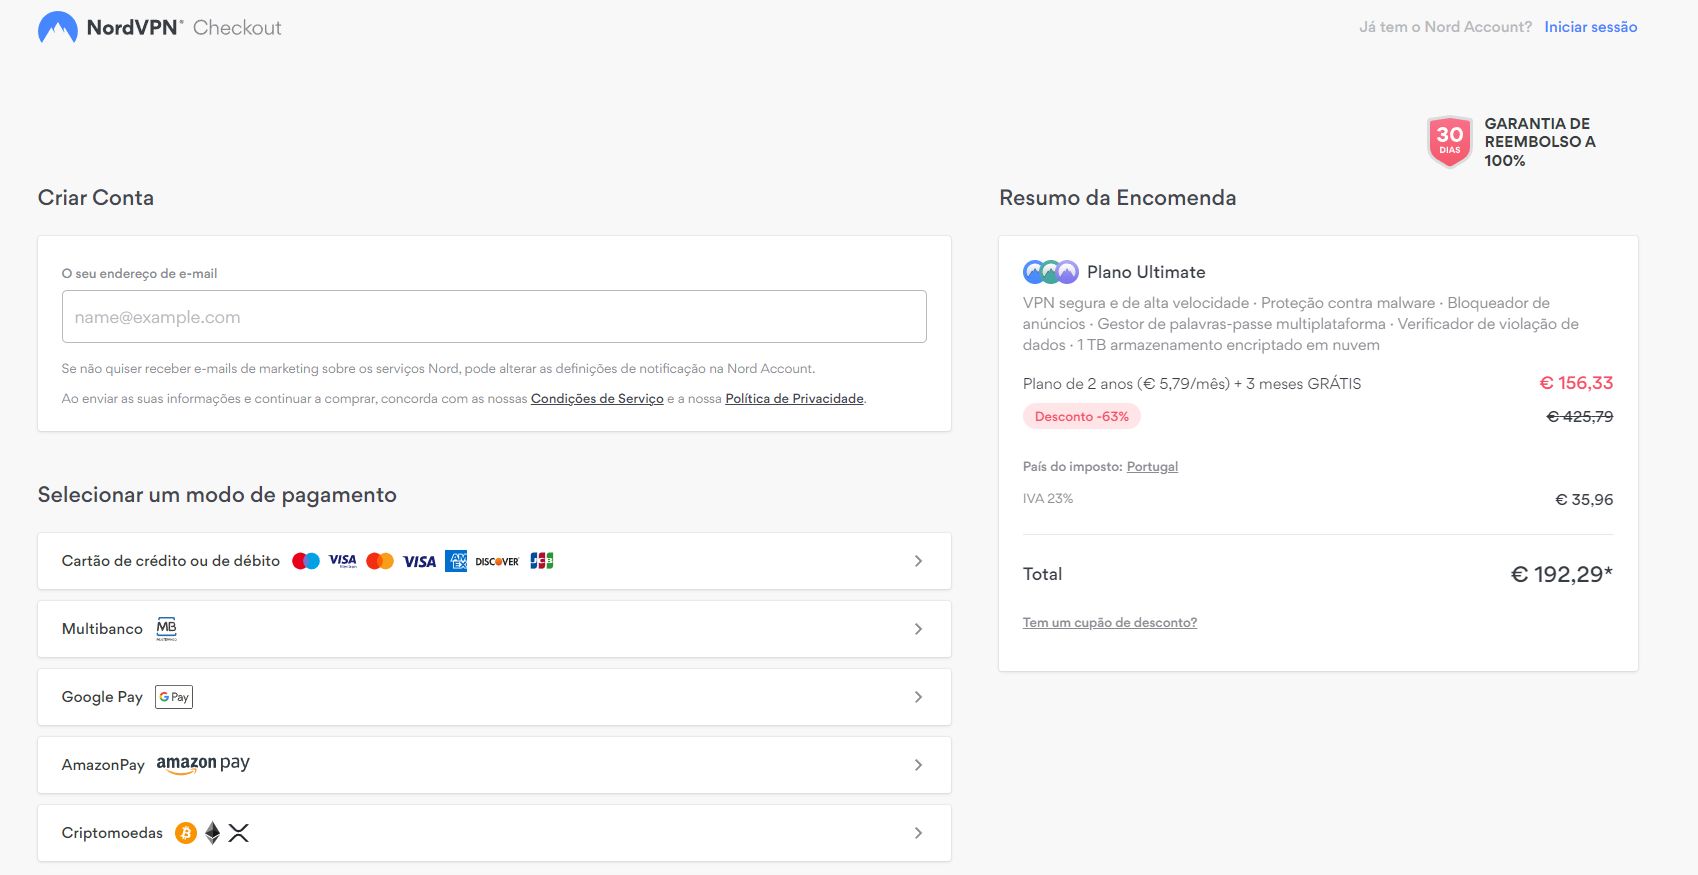Click the amazon pay logo
Image resolution: width=1698 pixels, height=875 pixels.
(203, 764)
